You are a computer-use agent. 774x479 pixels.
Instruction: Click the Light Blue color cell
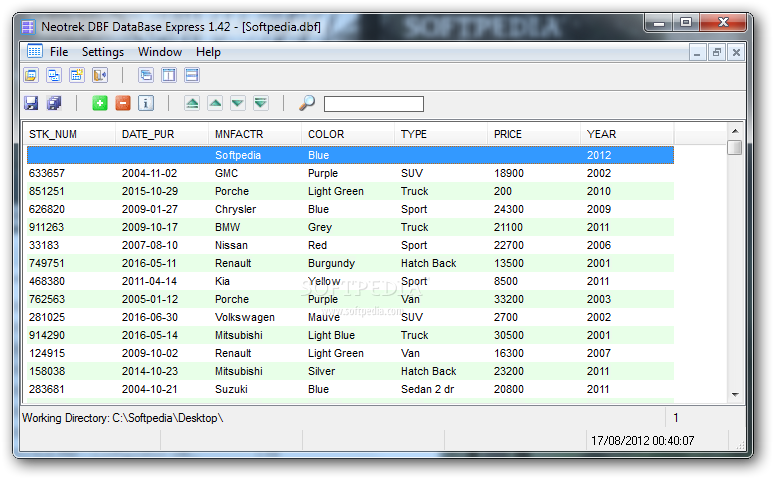tap(331, 335)
